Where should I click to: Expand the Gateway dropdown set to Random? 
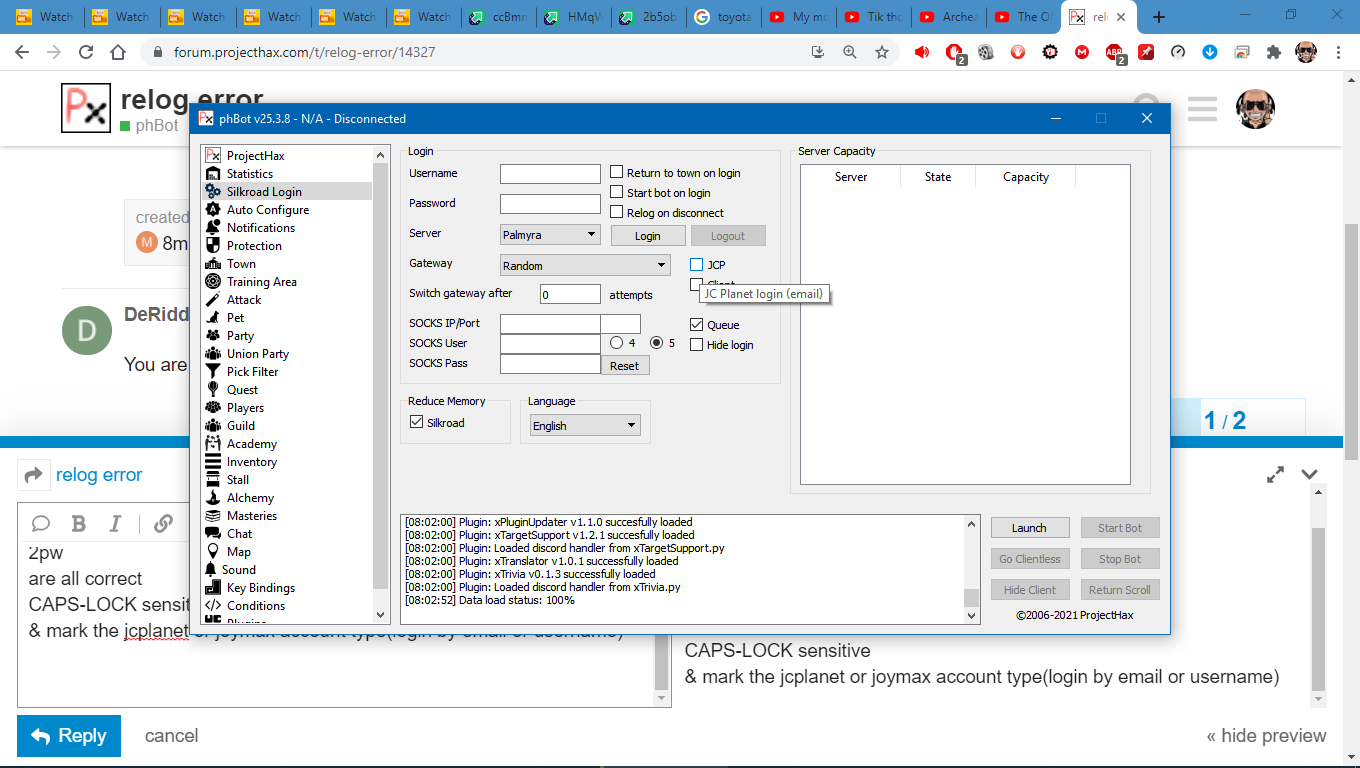(585, 265)
